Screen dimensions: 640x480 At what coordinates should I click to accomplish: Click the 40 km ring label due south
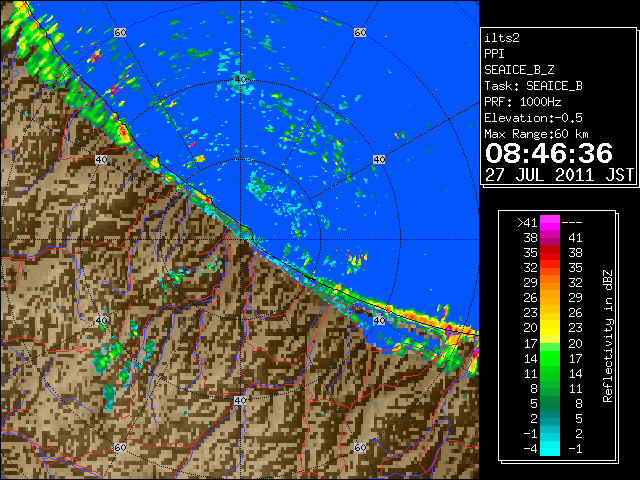click(240, 400)
